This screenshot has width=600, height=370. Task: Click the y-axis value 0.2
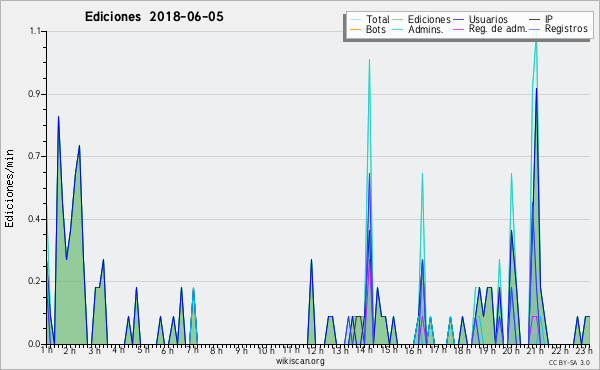tap(35, 281)
